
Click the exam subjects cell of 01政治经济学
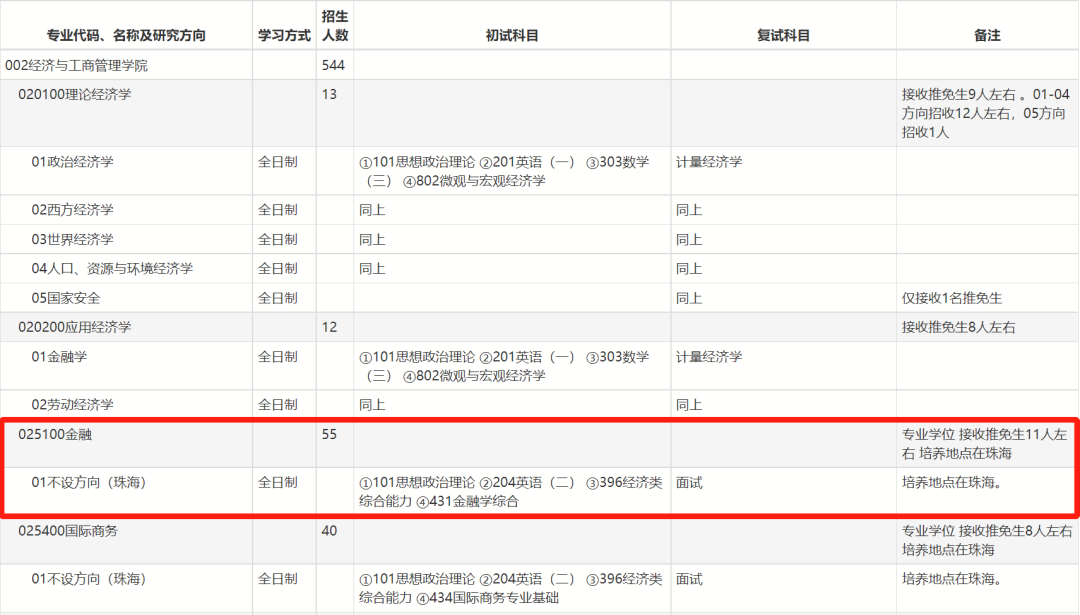point(504,171)
